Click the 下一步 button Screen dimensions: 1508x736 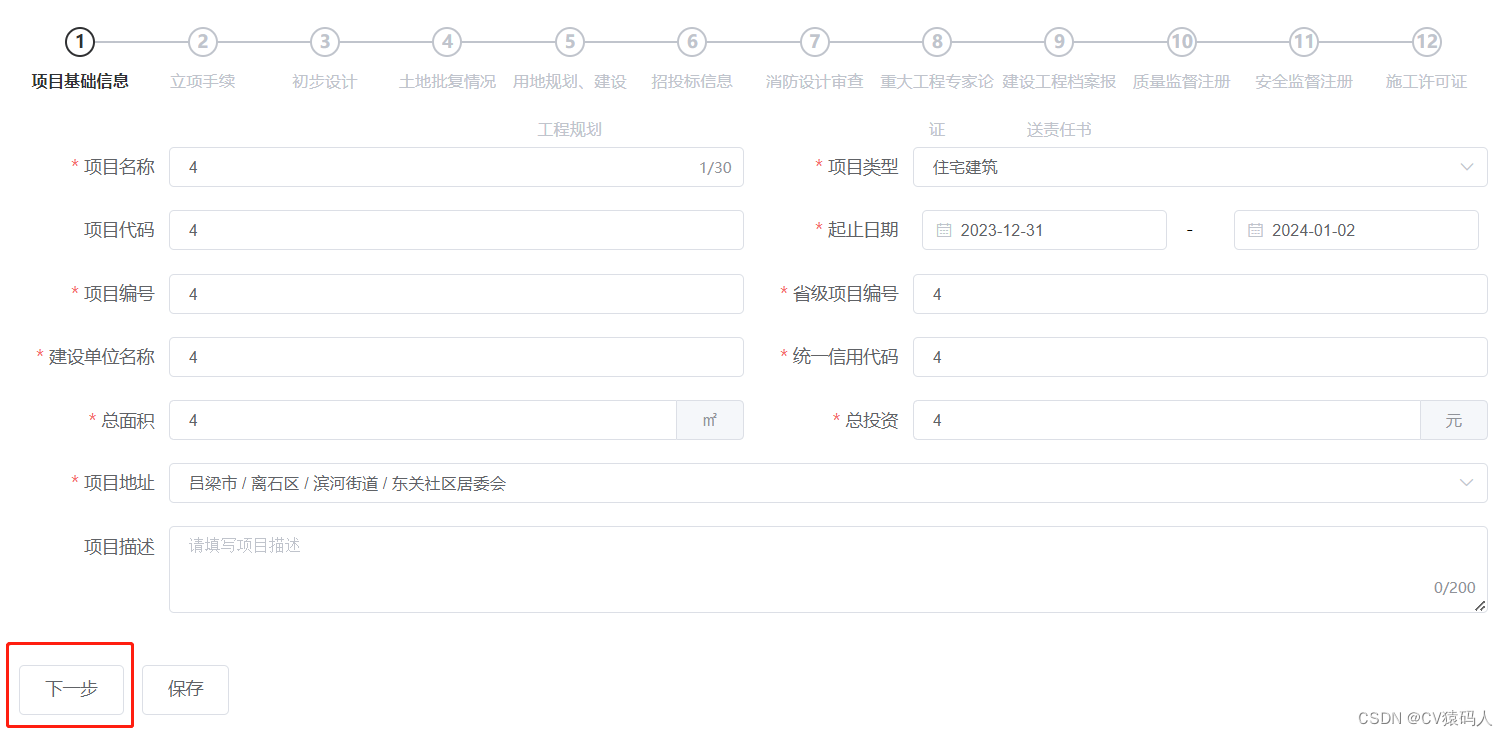click(71, 689)
